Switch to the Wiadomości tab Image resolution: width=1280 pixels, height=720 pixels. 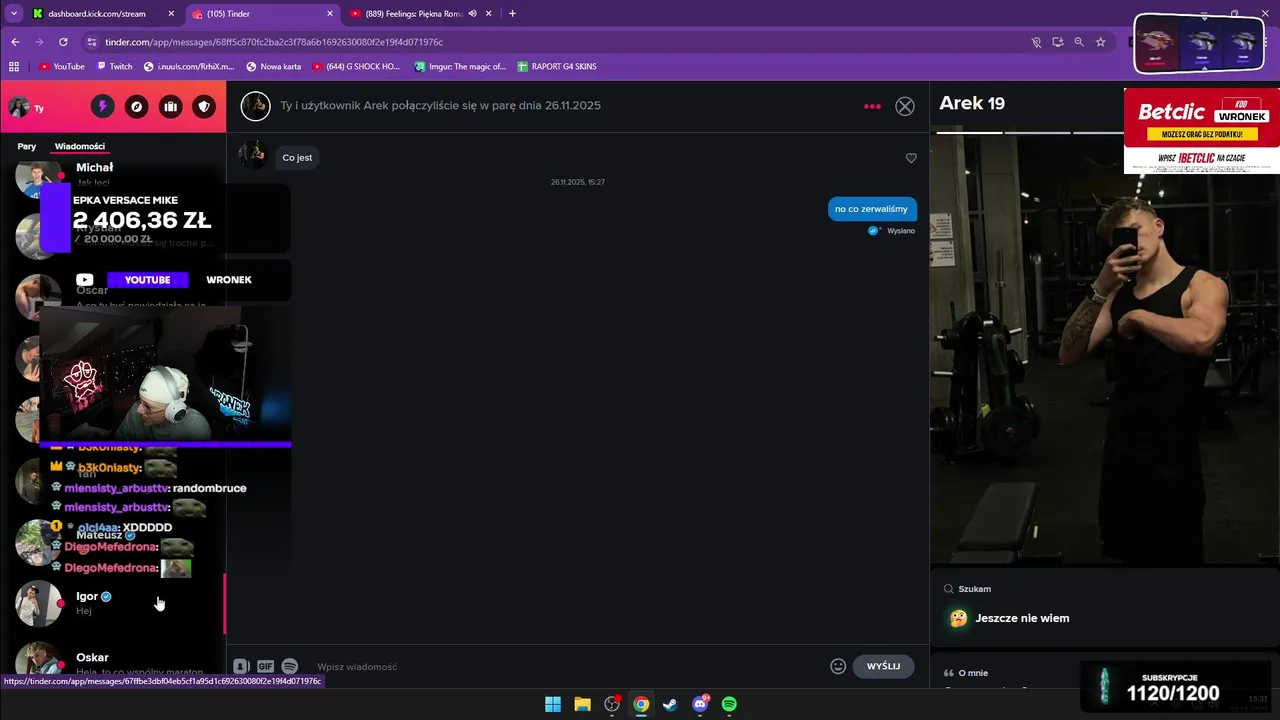click(x=80, y=146)
